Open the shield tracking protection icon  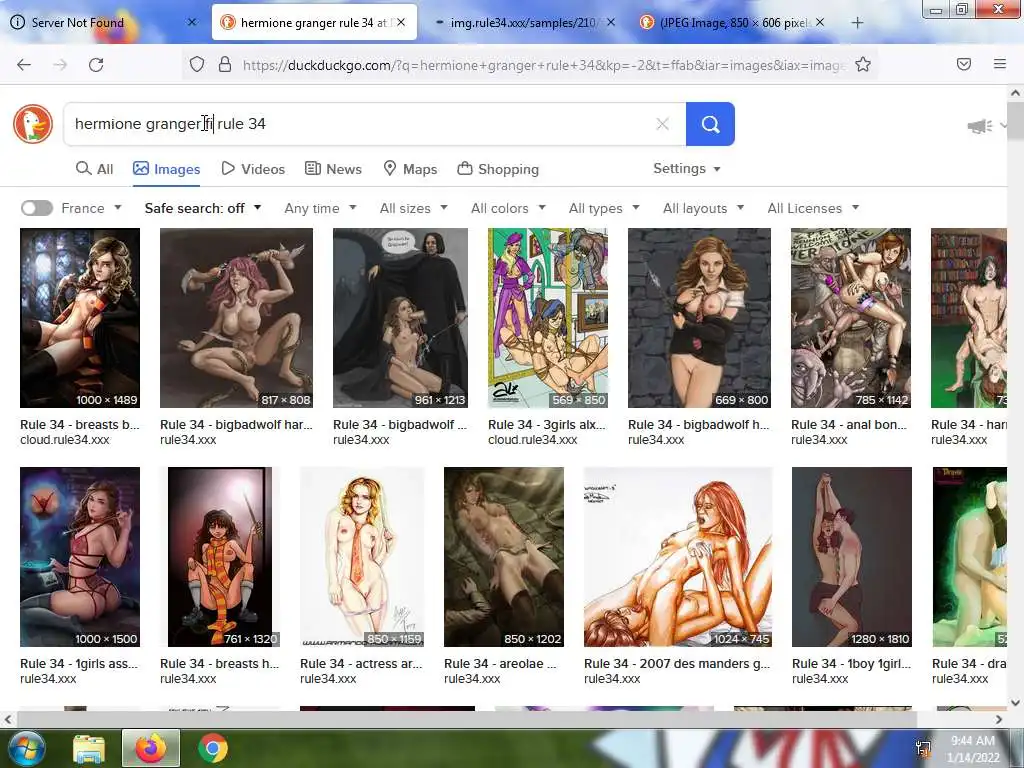point(197,64)
